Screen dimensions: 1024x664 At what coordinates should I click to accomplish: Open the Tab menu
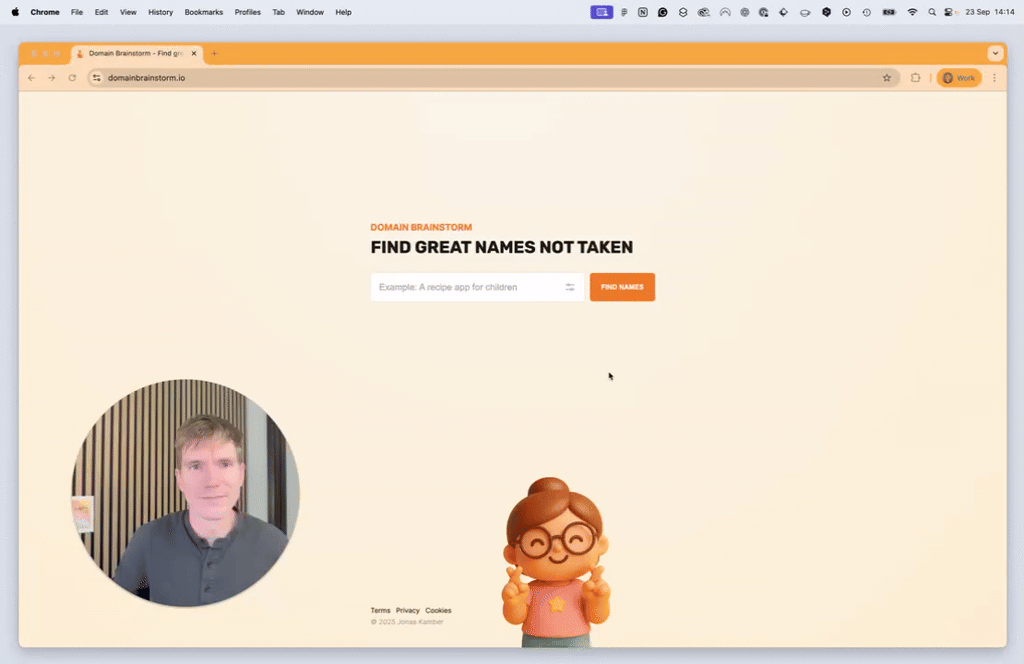[x=279, y=12]
